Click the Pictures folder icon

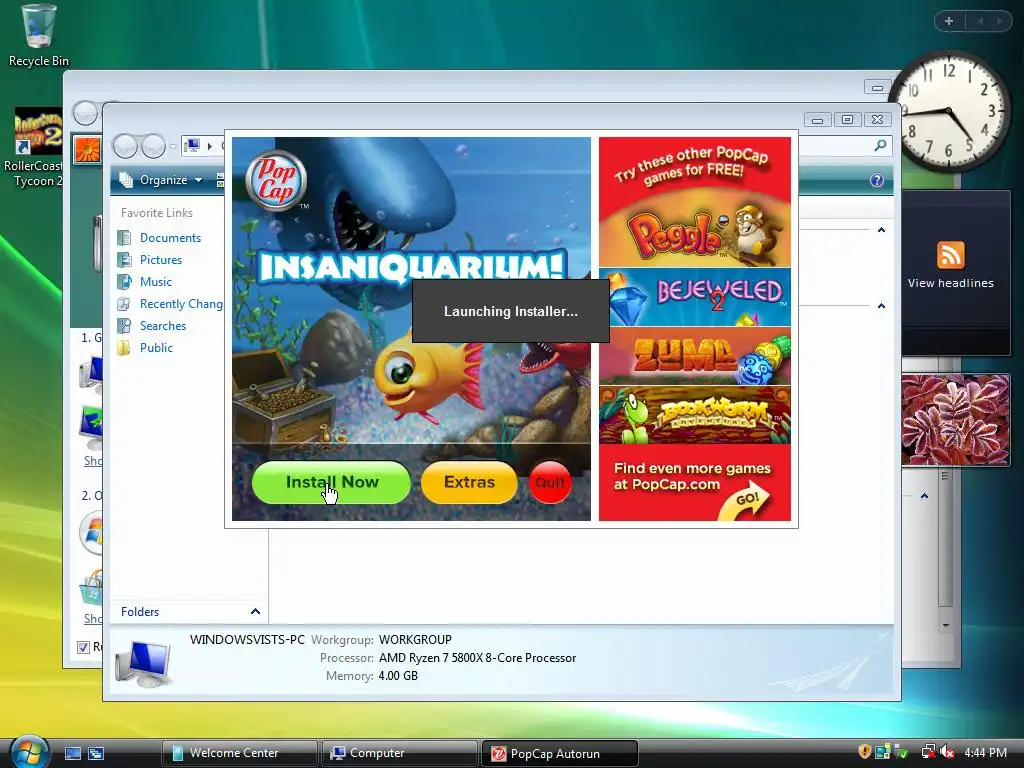124,260
